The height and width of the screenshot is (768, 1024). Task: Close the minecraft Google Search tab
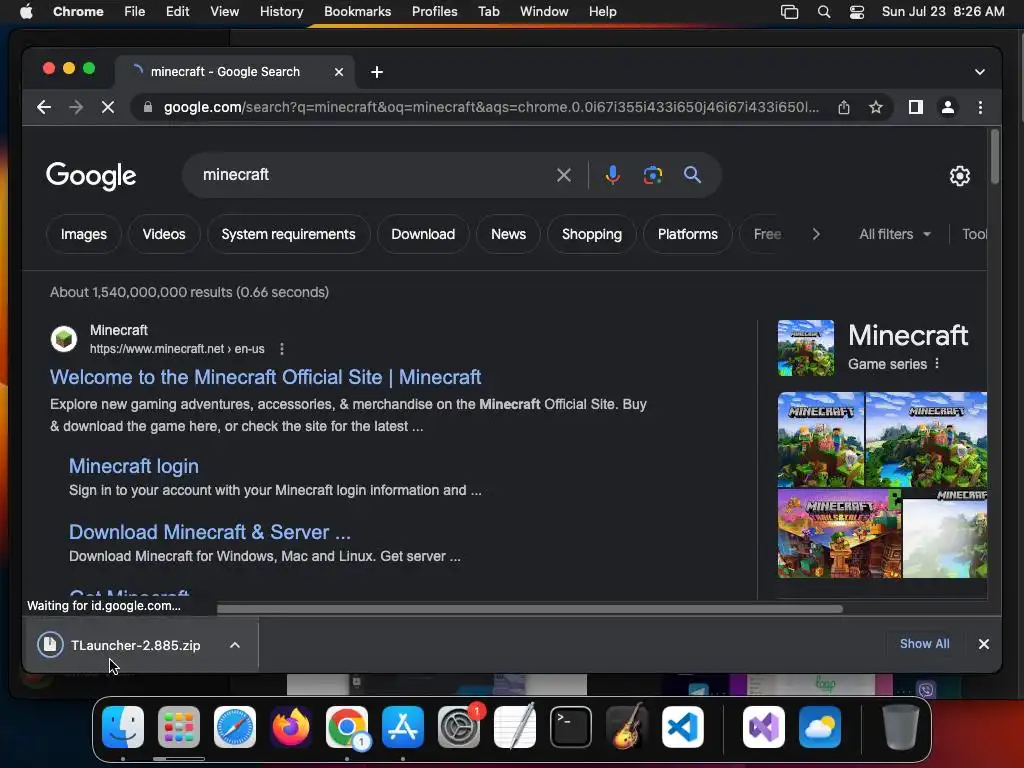[339, 72]
